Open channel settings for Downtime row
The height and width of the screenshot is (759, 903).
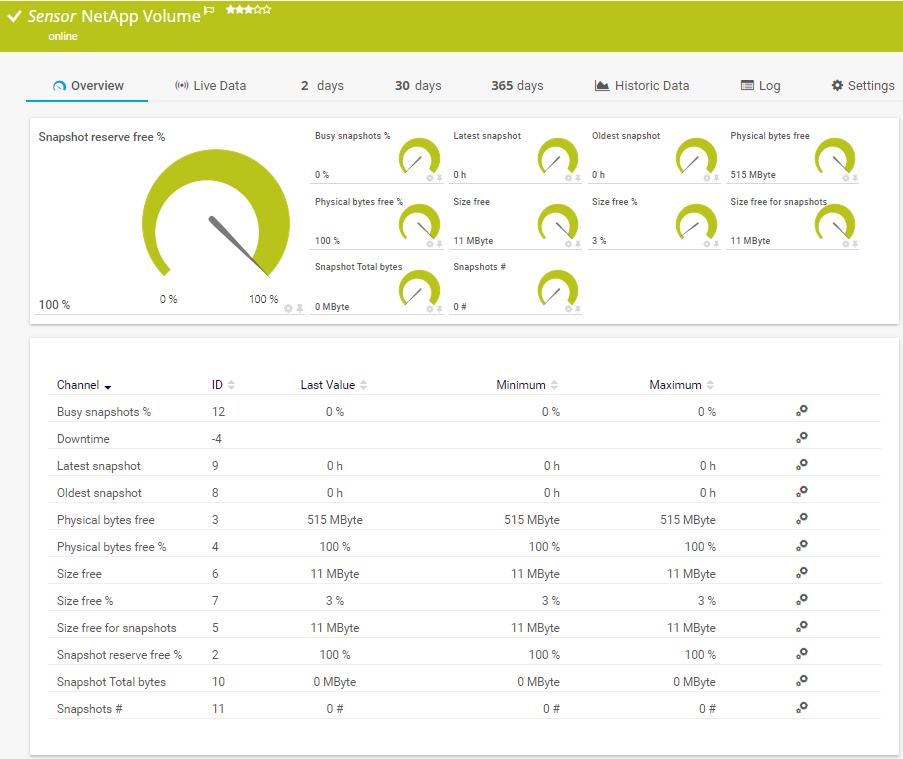(x=801, y=438)
